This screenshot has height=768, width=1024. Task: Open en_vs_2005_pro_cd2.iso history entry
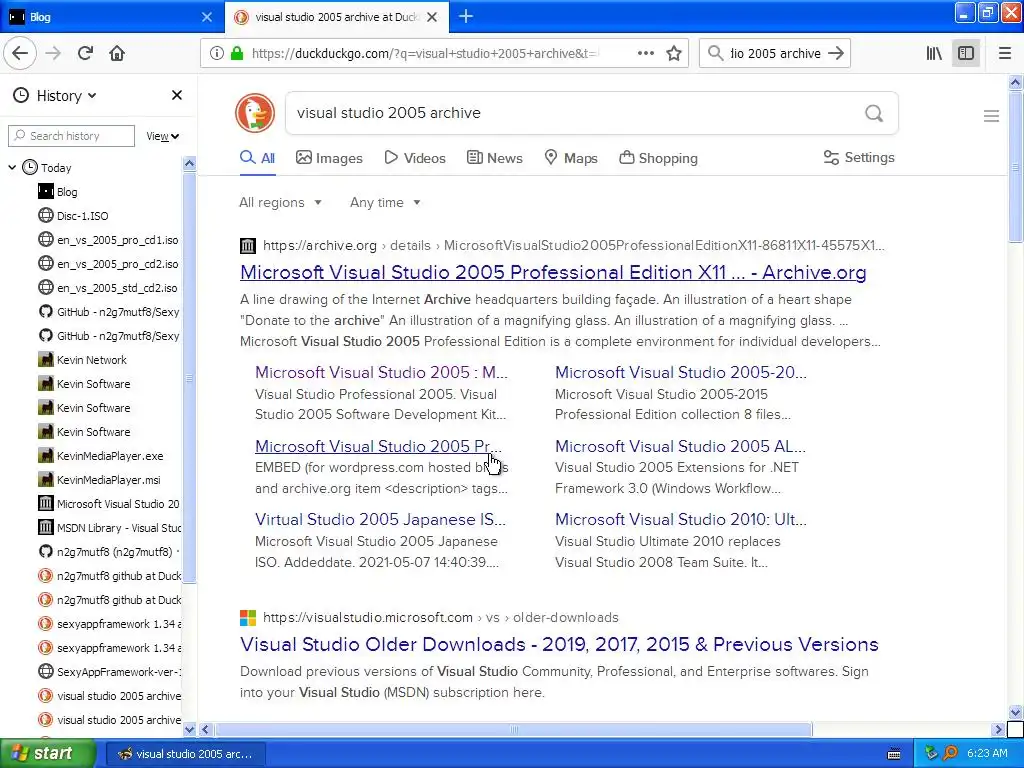click(x=108, y=264)
